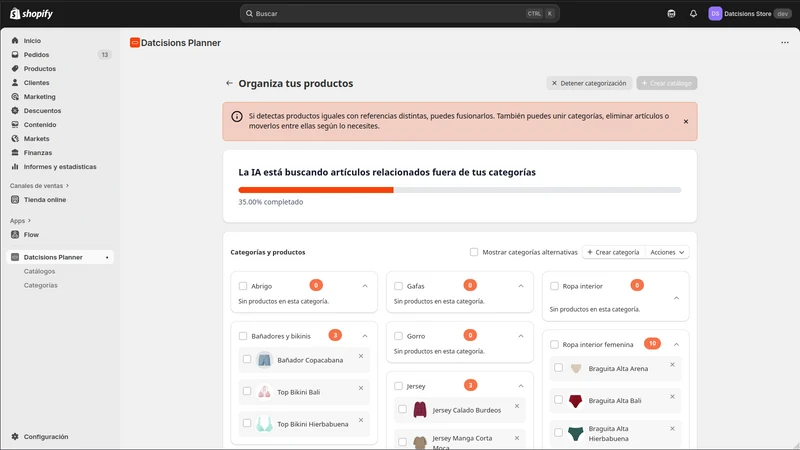The width and height of the screenshot is (800, 450).
Task: Click the Markets sidebar icon
Action: [15, 138]
